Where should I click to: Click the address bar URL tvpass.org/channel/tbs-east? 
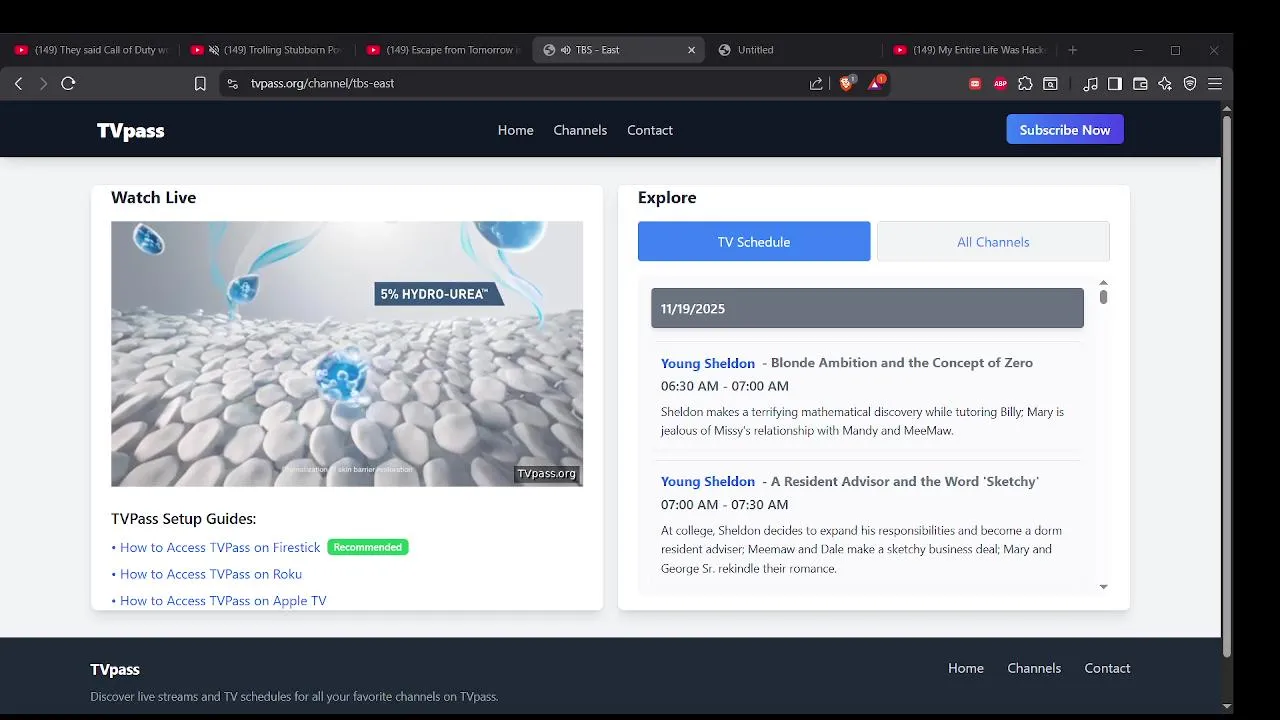pos(322,84)
